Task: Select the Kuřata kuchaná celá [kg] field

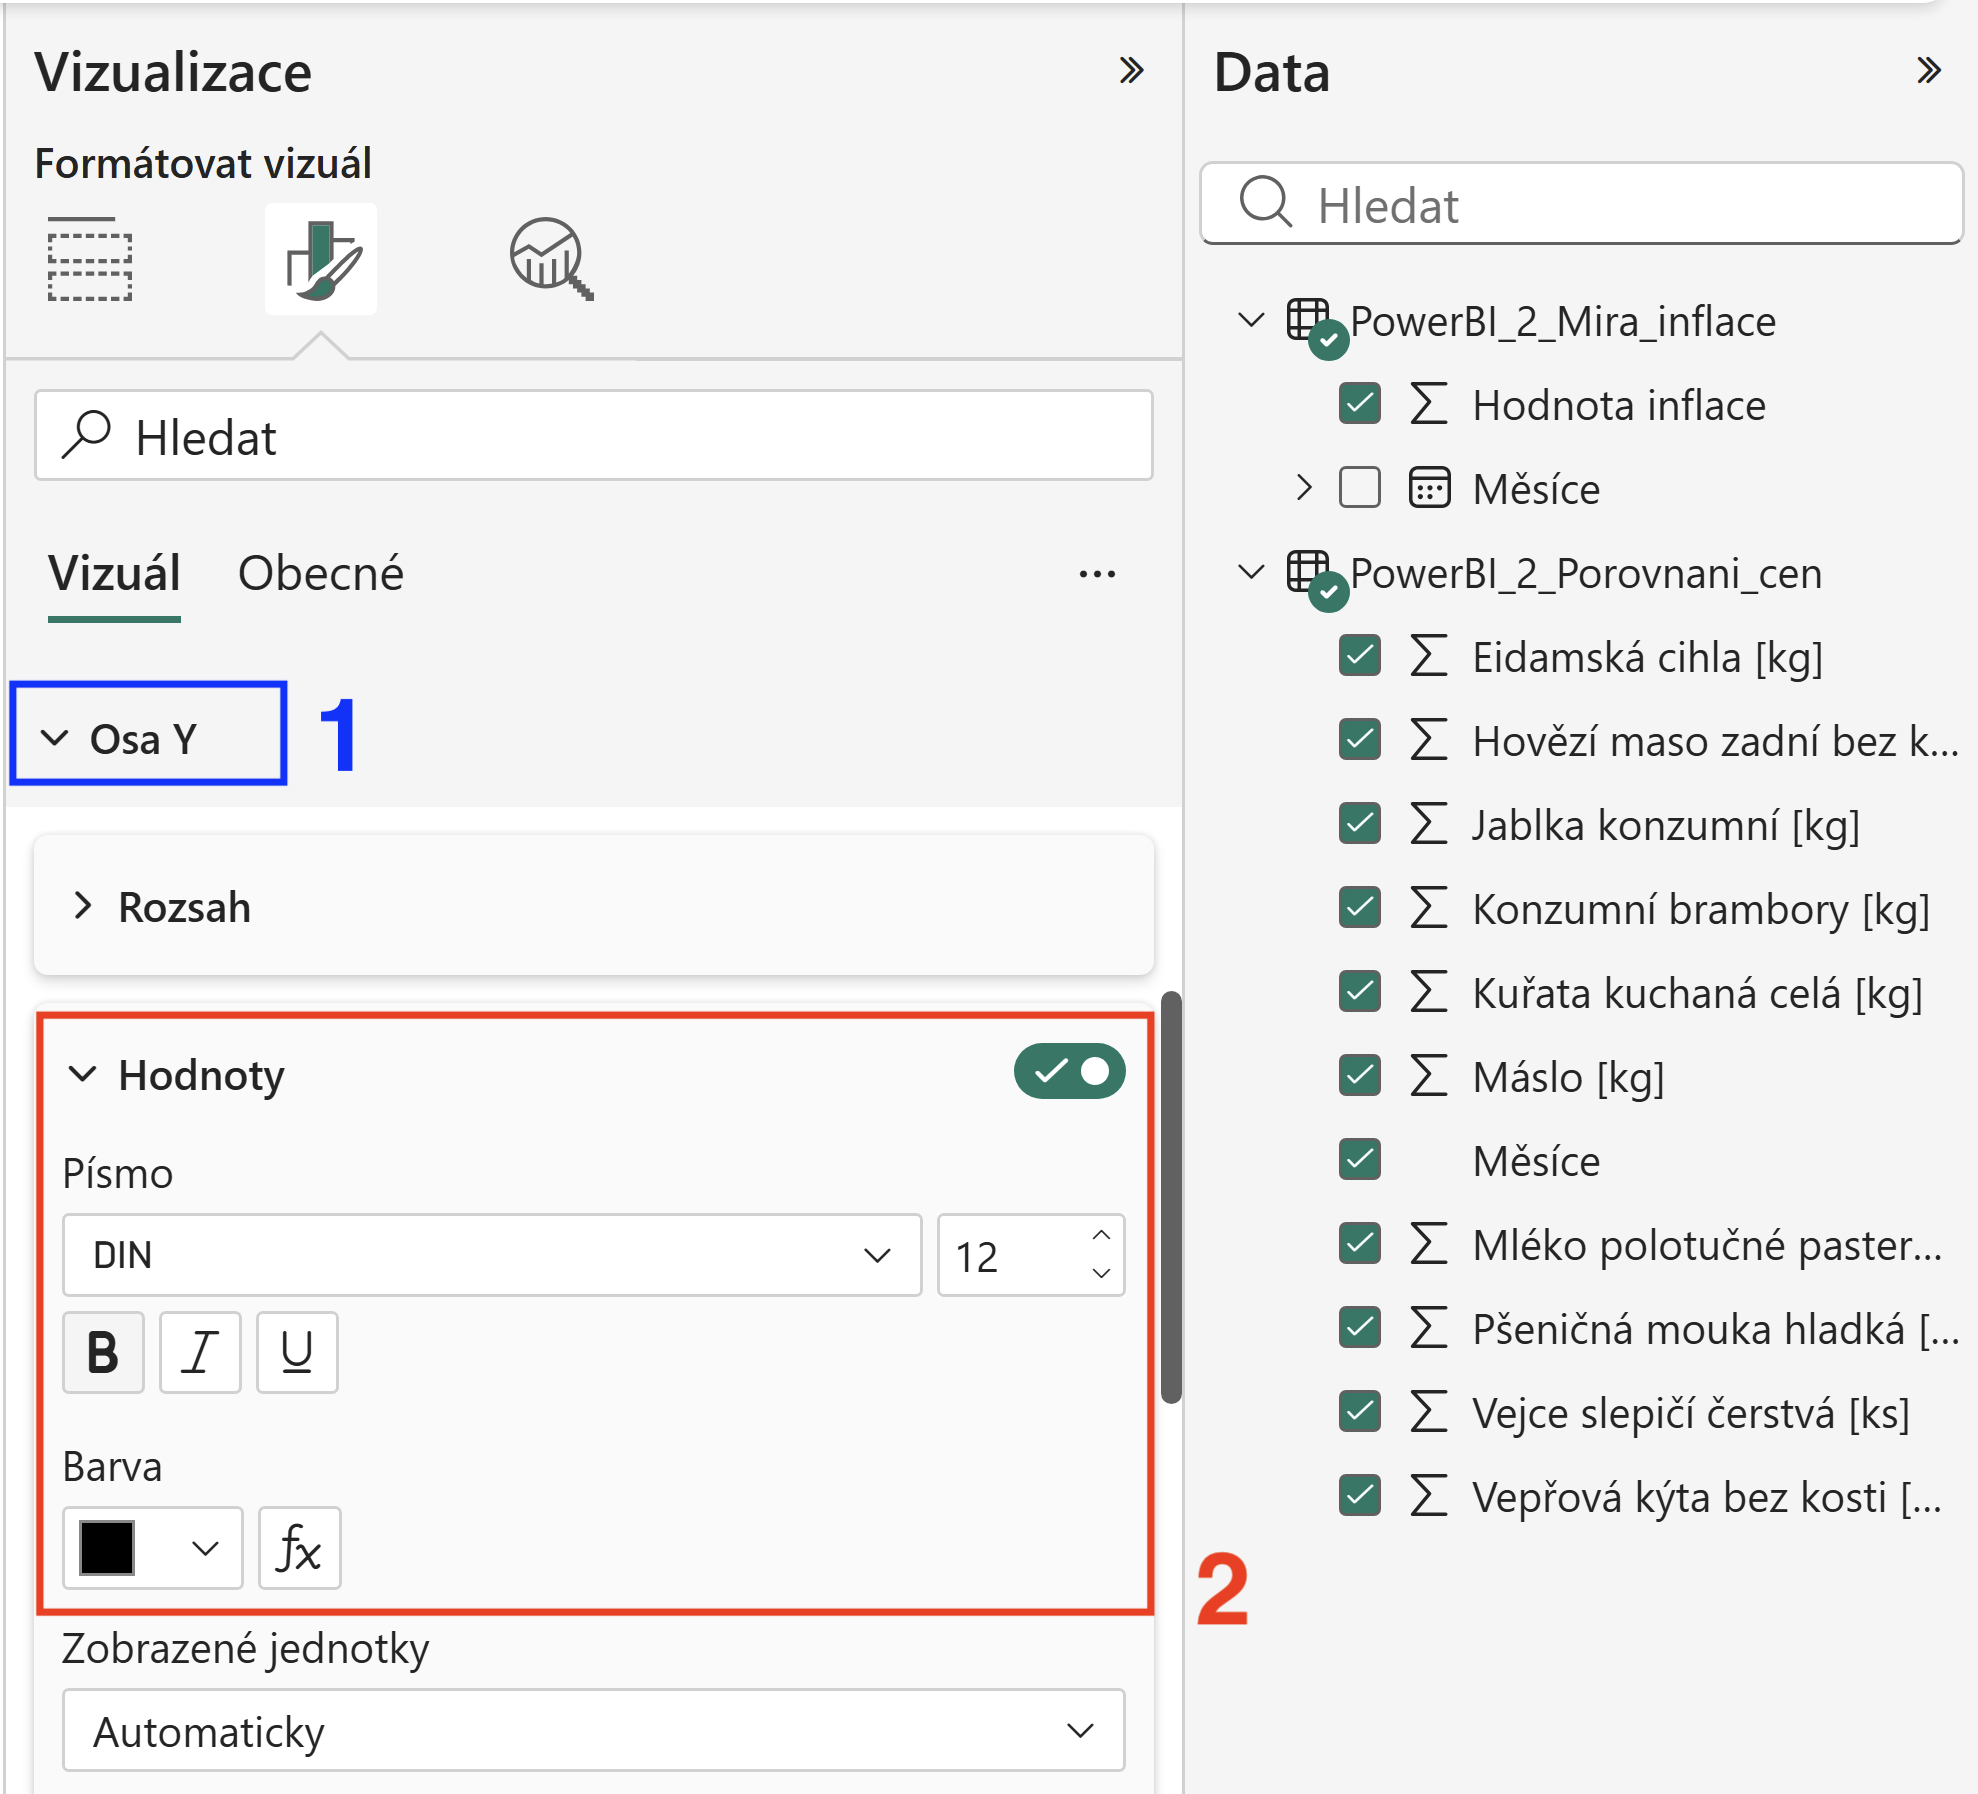Action: pyautogui.click(x=1697, y=993)
